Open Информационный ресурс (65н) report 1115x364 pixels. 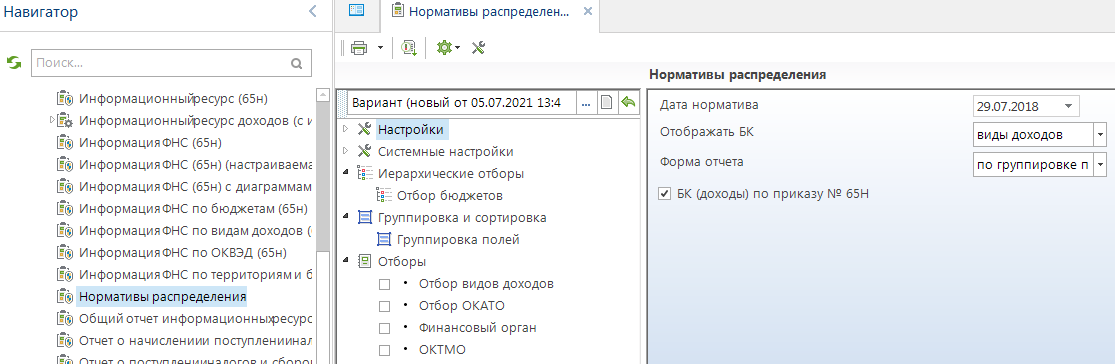[173, 98]
